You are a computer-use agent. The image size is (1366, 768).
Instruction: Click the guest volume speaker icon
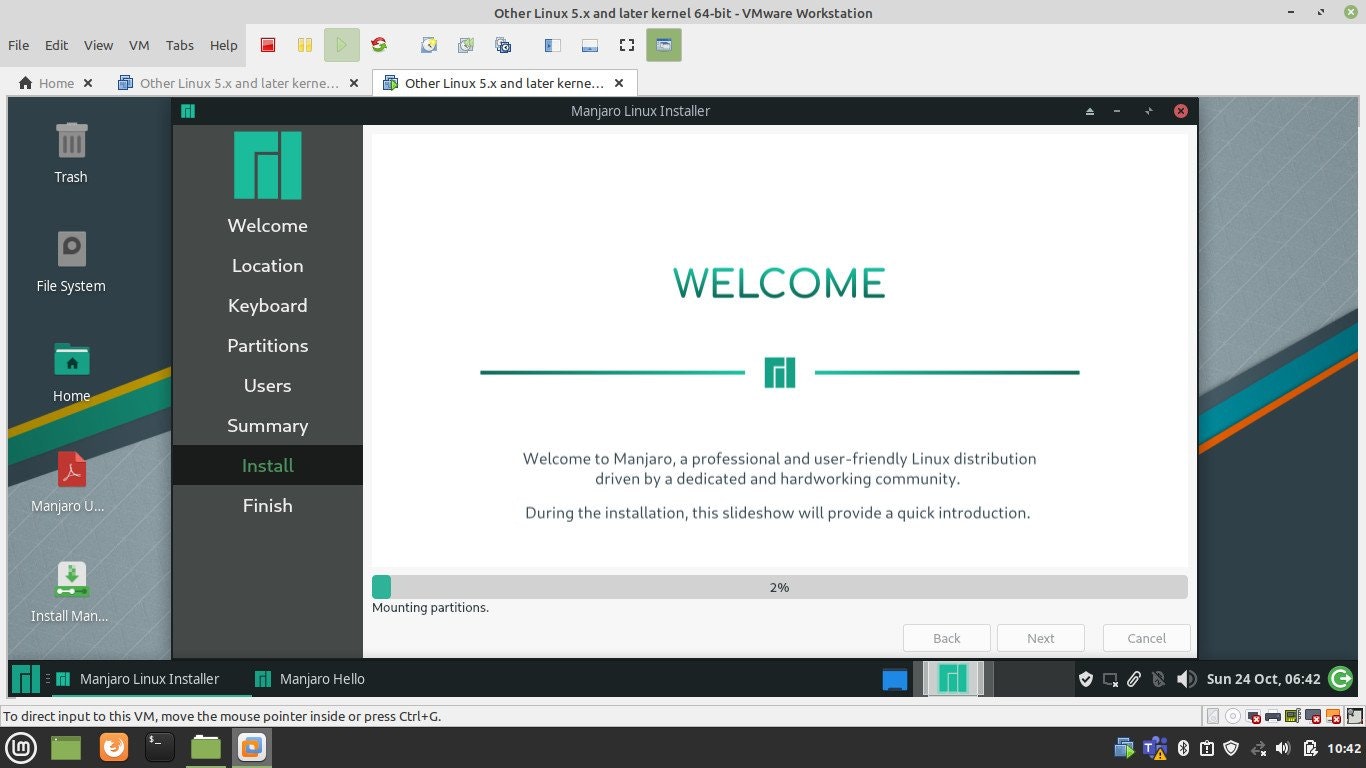click(x=1186, y=679)
